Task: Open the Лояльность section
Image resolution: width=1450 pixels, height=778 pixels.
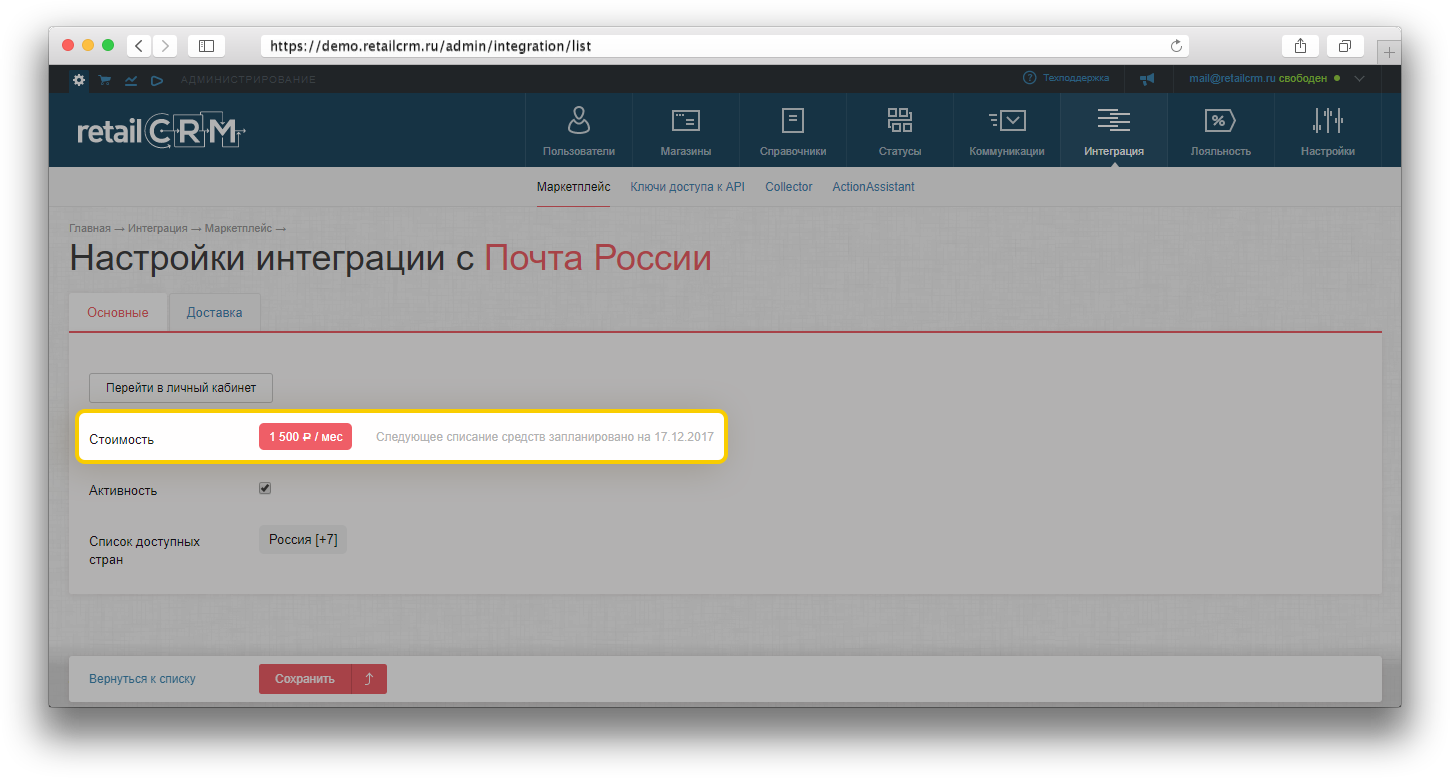Action: tap(1221, 131)
